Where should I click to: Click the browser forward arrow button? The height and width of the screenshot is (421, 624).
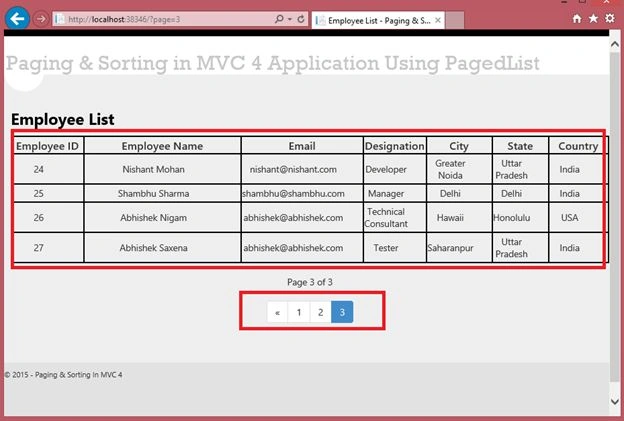pyautogui.click(x=41, y=19)
